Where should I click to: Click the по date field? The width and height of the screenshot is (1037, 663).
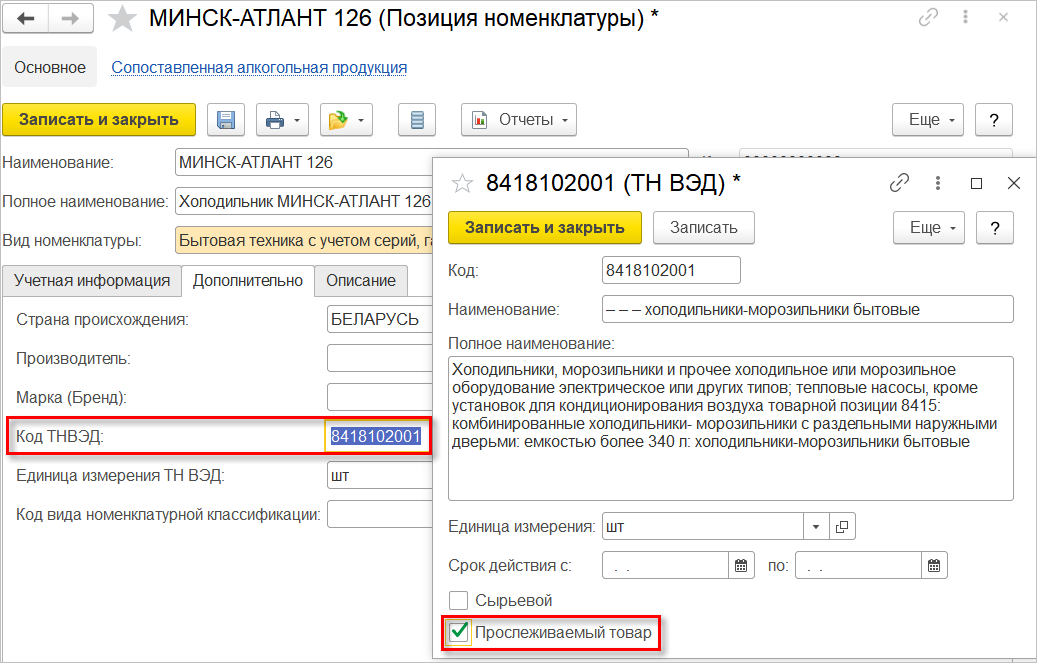pyautogui.click(x=858, y=566)
